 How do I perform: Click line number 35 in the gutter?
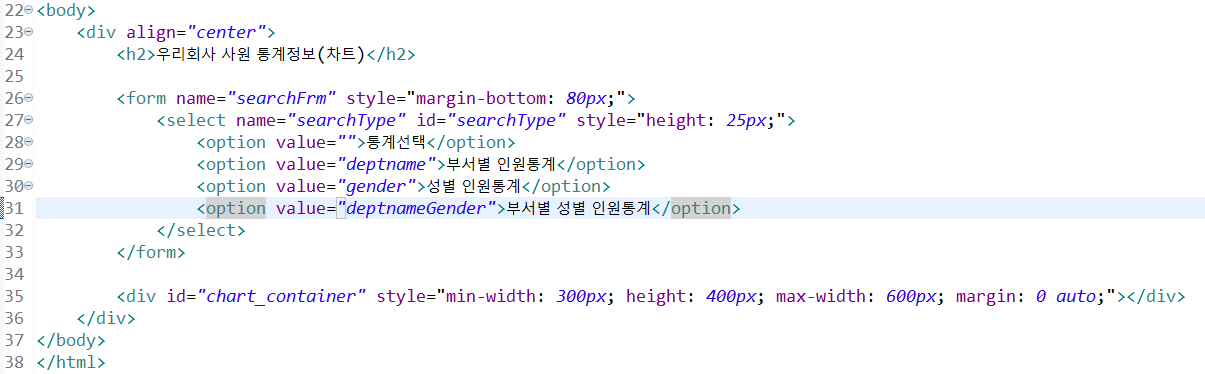point(13,296)
